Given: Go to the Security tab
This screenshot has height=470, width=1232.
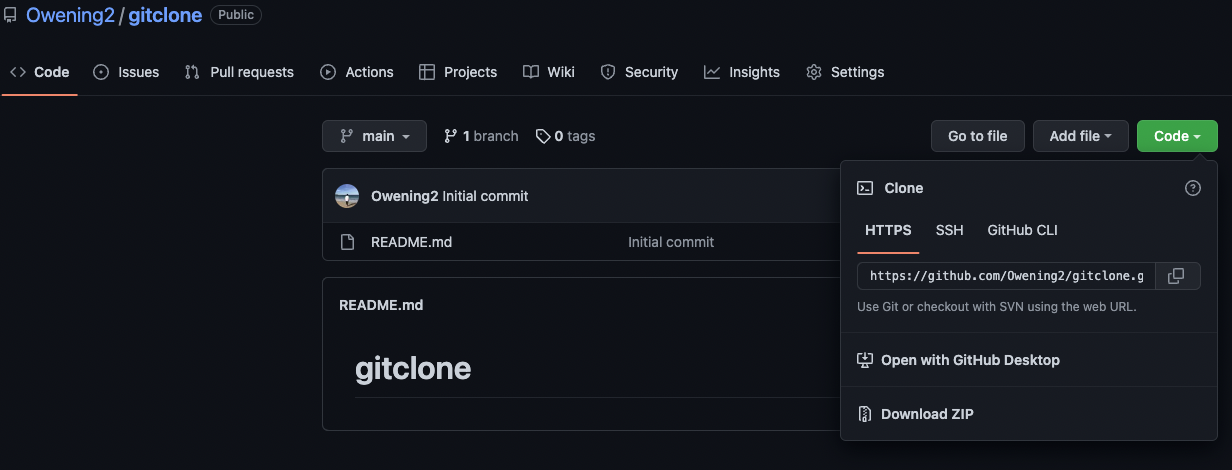Looking at the screenshot, I should pyautogui.click(x=639, y=72).
